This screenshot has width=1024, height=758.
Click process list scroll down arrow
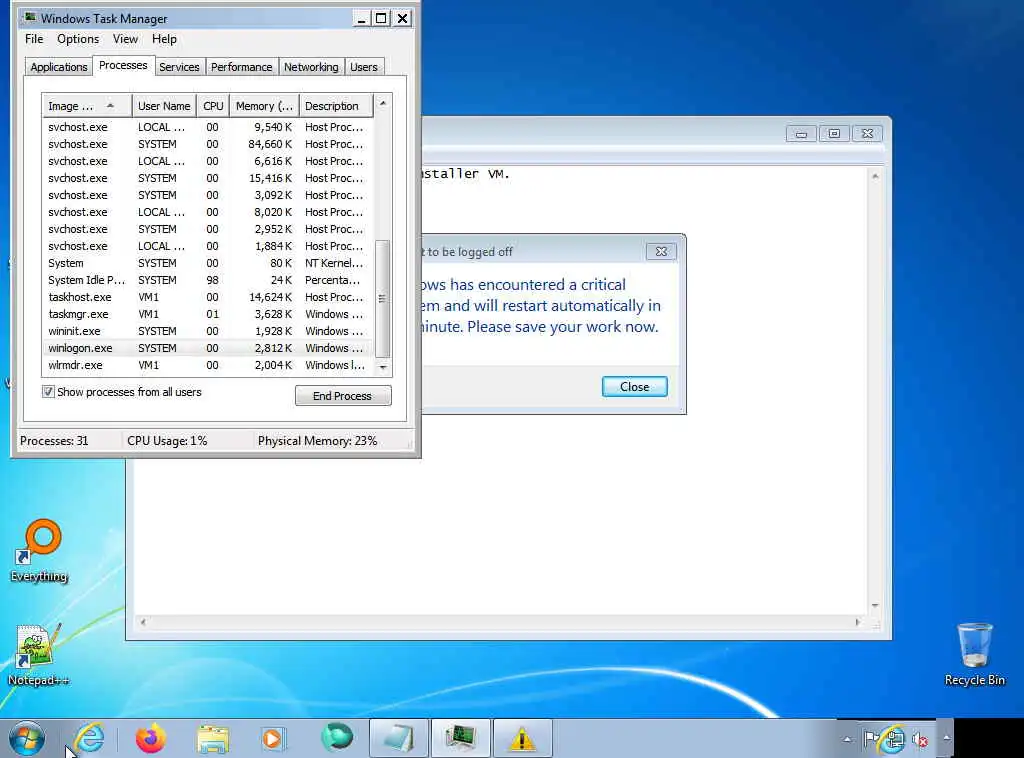click(x=383, y=367)
